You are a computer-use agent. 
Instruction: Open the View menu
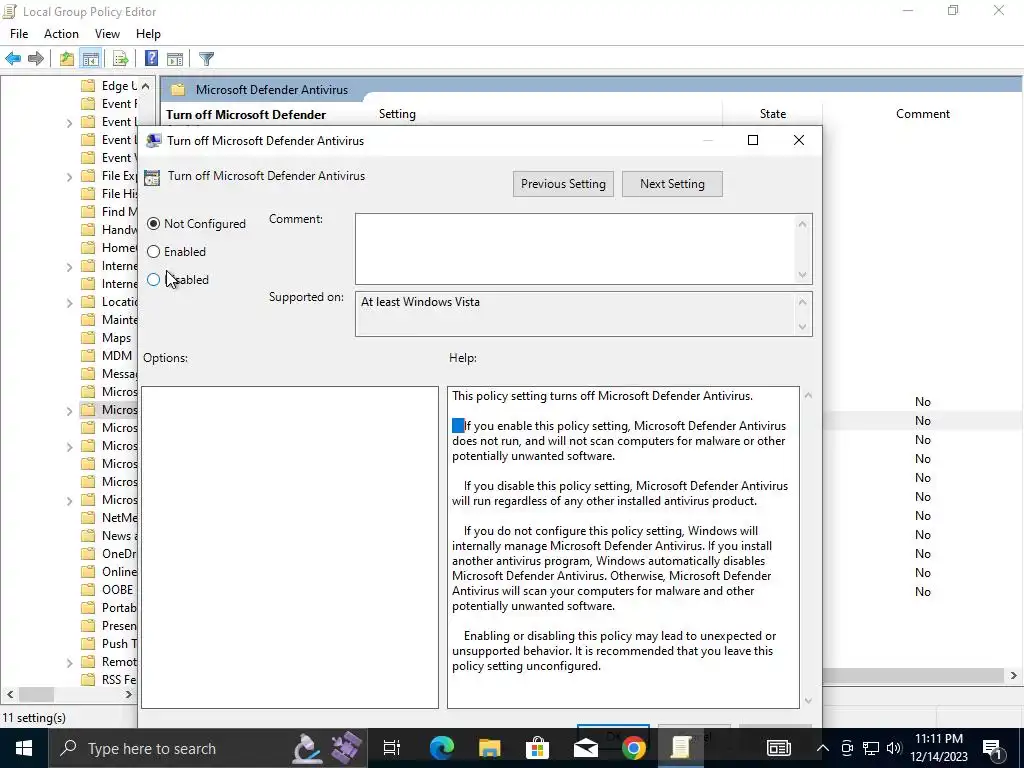(x=107, y=33)
